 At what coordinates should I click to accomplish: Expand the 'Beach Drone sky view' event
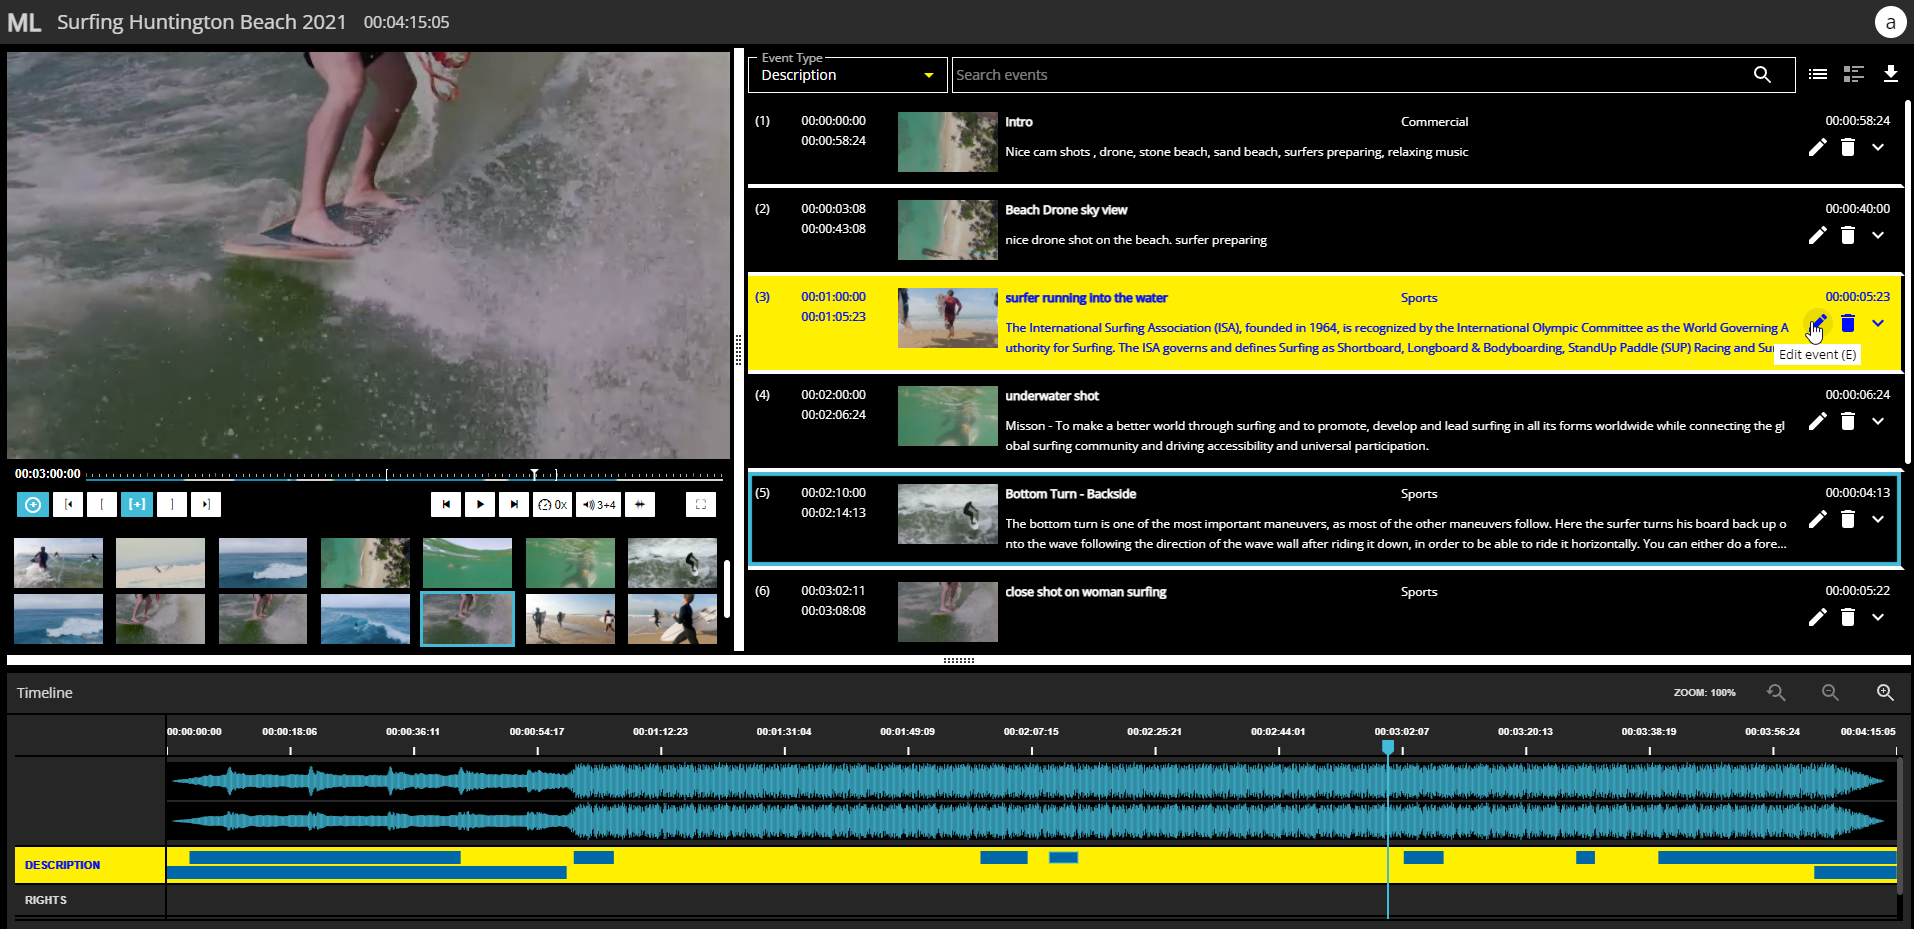pyautogui.click(x=1878, y=236)
